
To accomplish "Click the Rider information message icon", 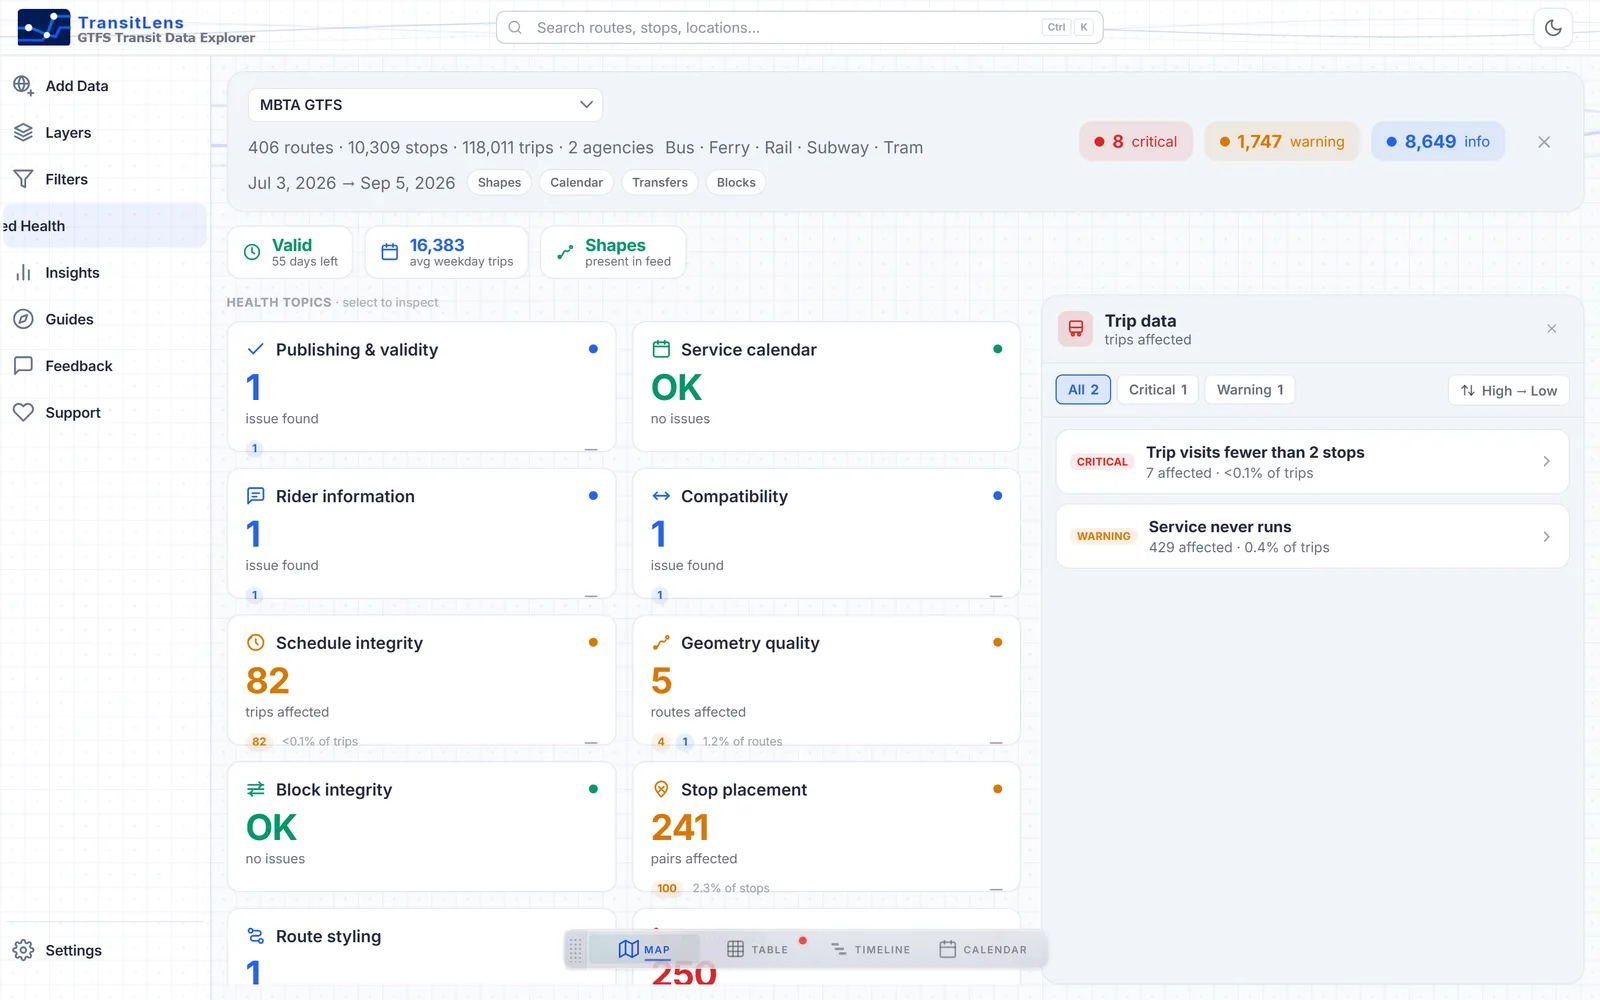I will tap(255, 496).
